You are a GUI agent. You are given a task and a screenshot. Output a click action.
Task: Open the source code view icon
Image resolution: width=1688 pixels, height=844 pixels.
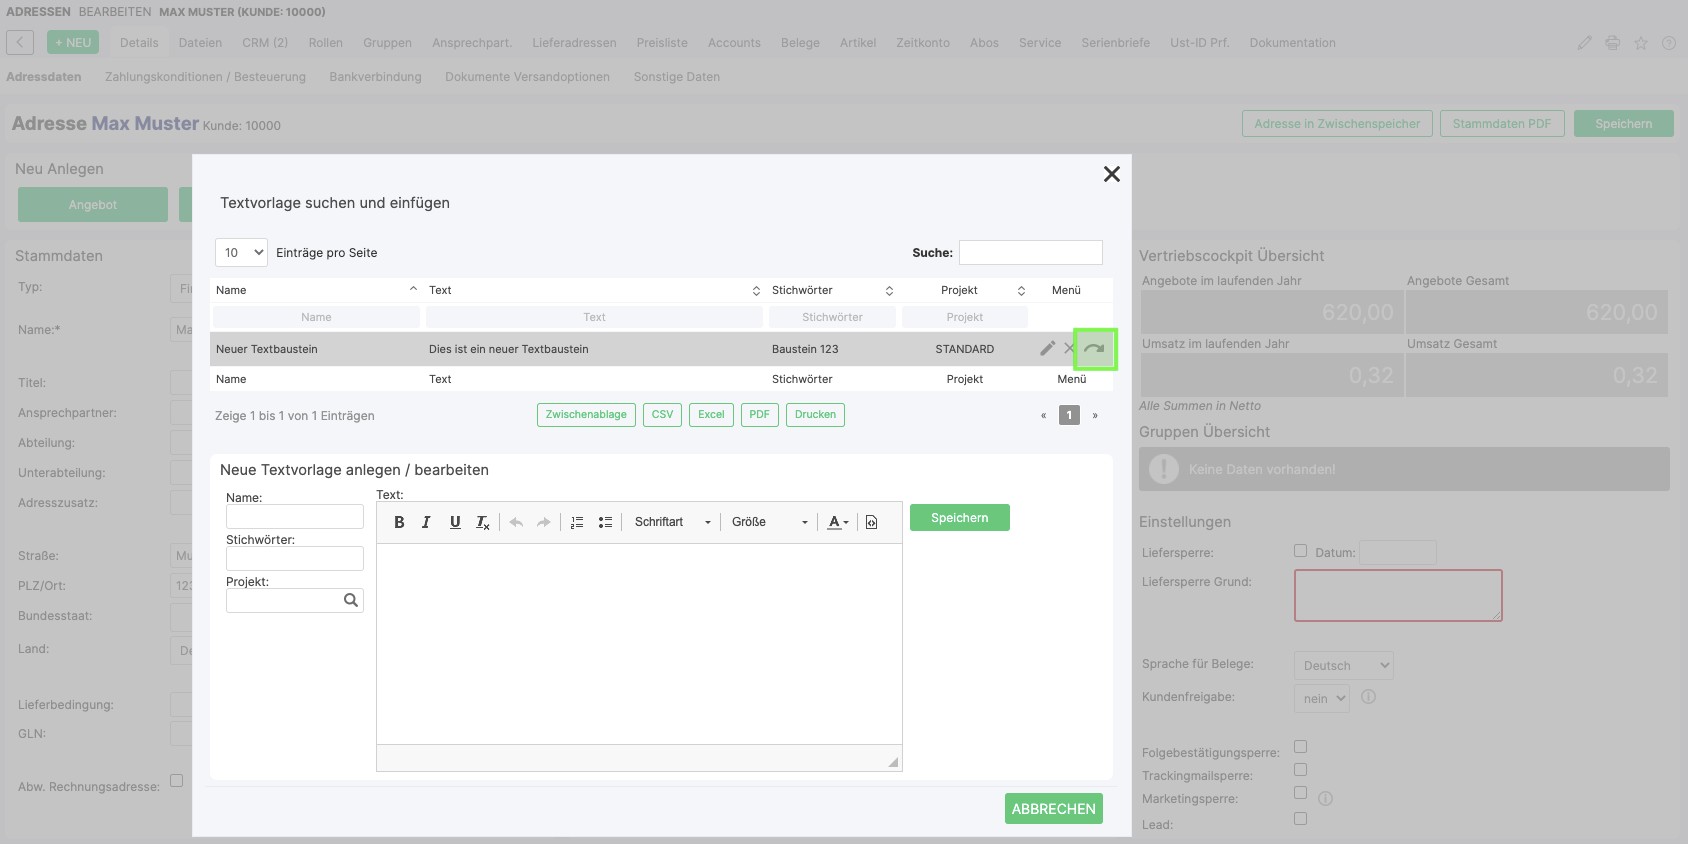click(x=871, y=522)
